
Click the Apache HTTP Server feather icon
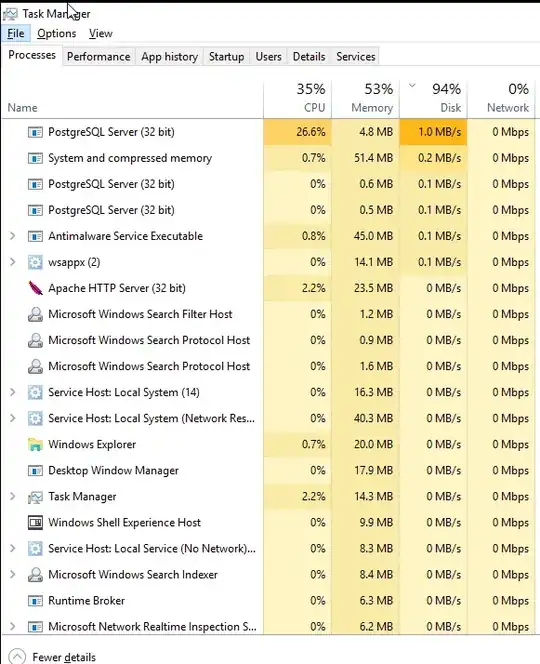point(35,288)
